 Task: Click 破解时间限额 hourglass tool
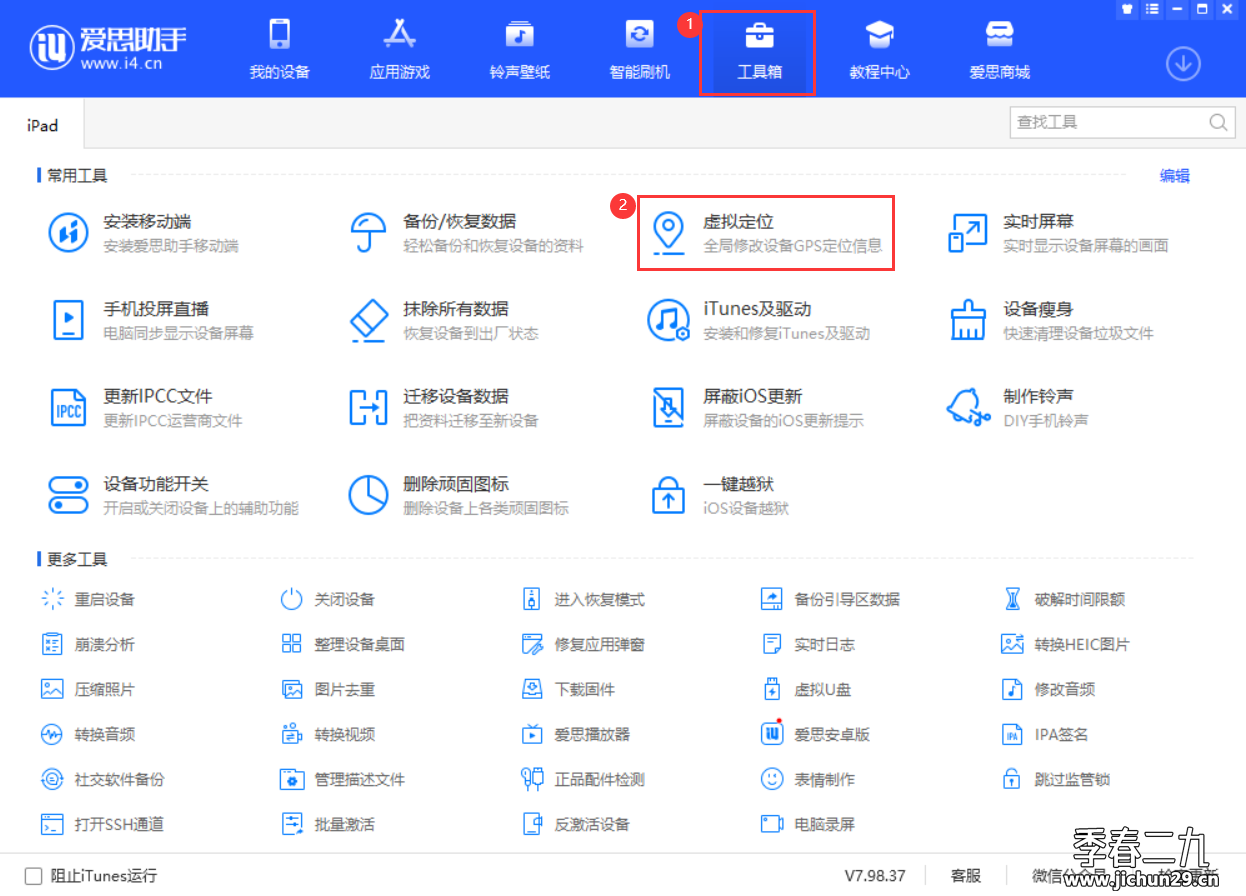click(x=1064, y=599)
